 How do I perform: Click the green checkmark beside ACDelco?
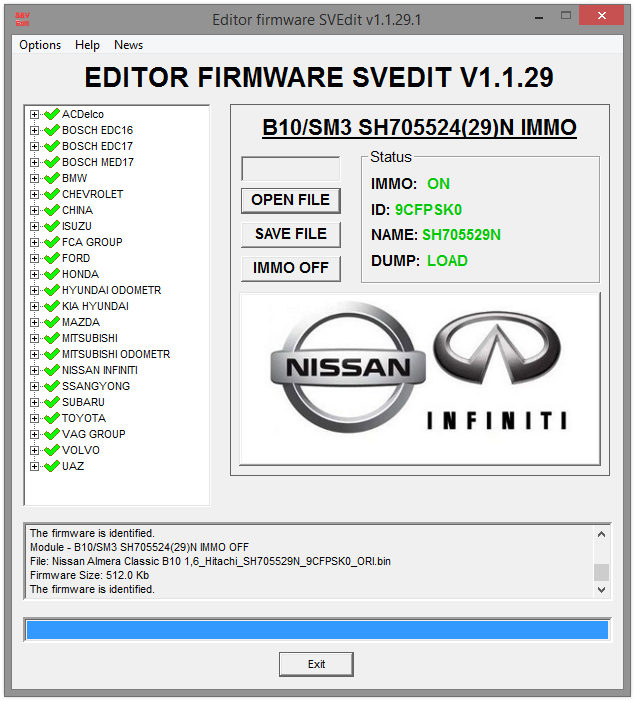52,114
